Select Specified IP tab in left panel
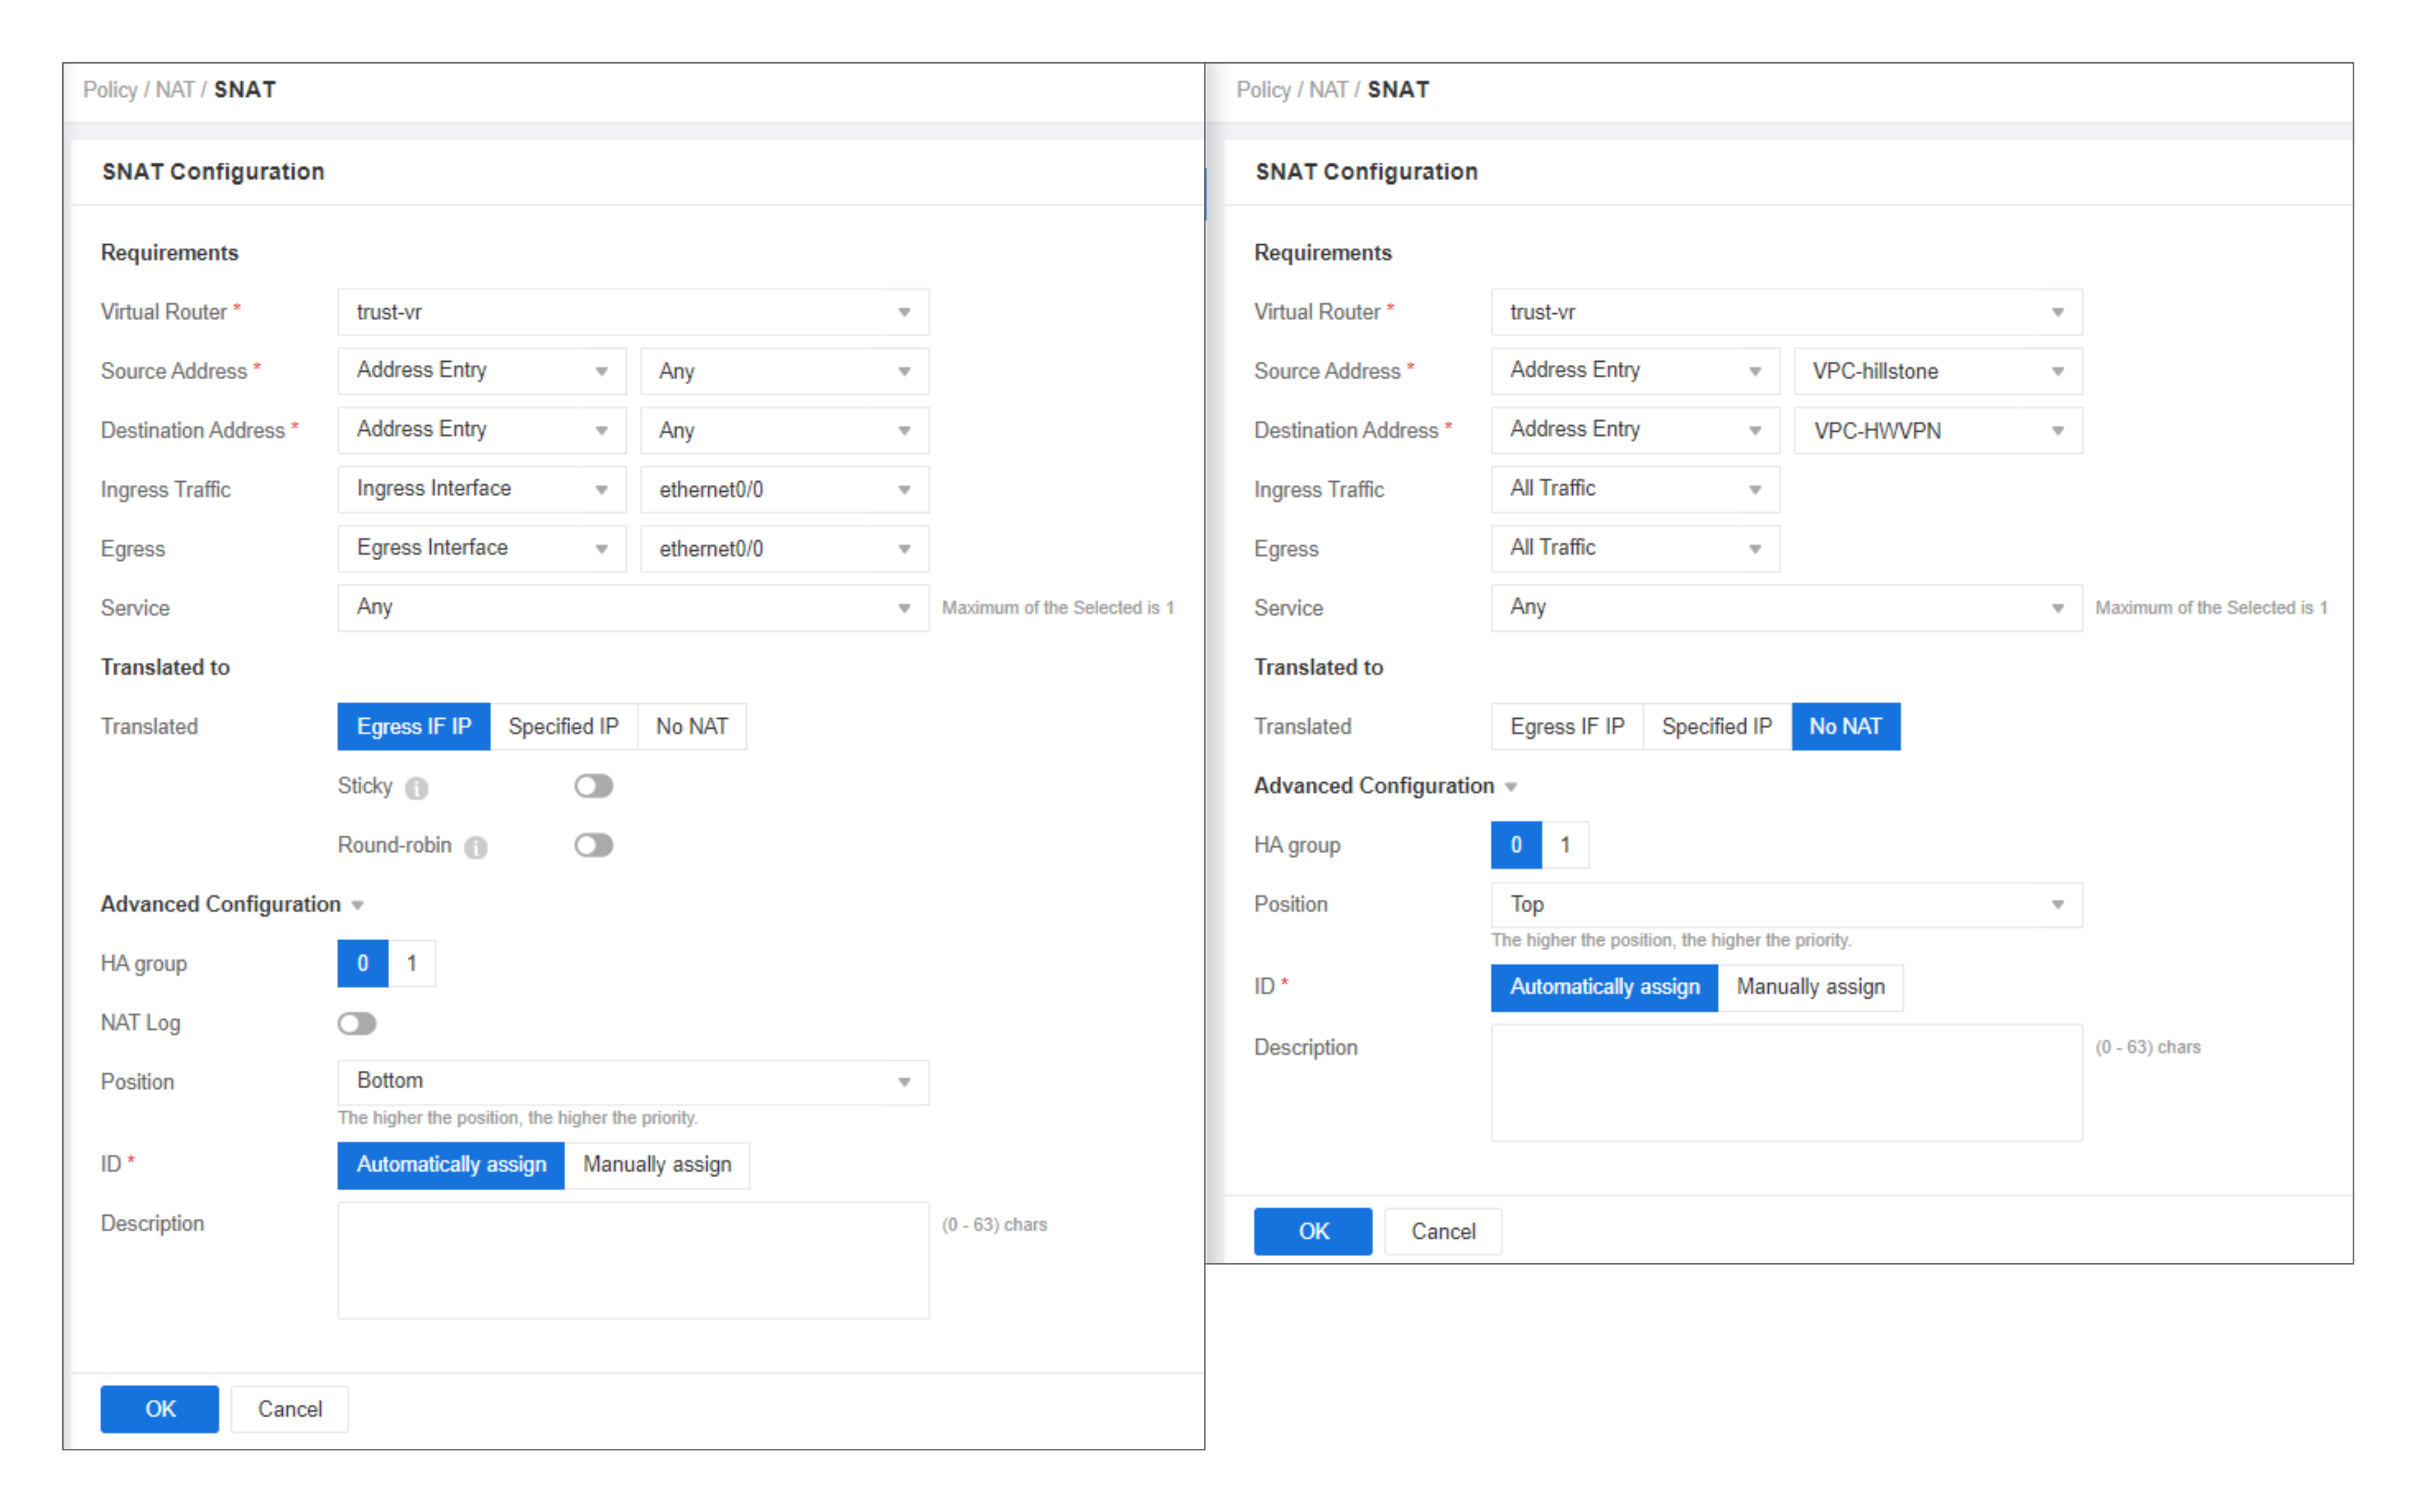The image size is (2416, 1512). click(563, 726)
